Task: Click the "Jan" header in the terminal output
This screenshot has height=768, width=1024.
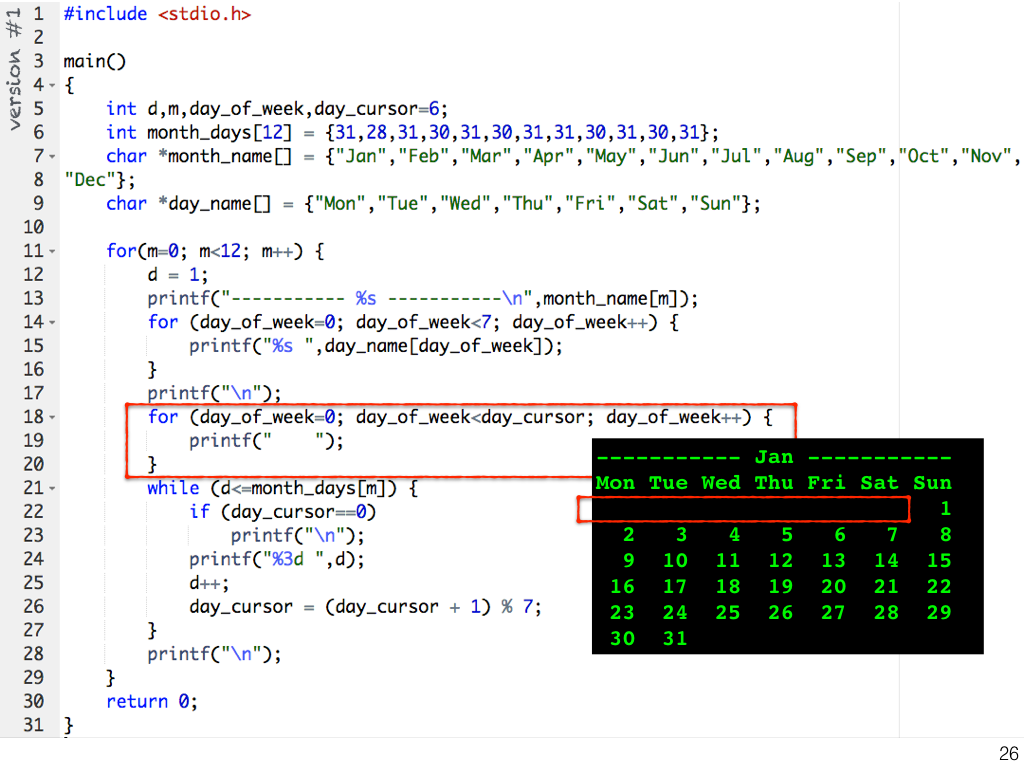Action: (773, 458)
